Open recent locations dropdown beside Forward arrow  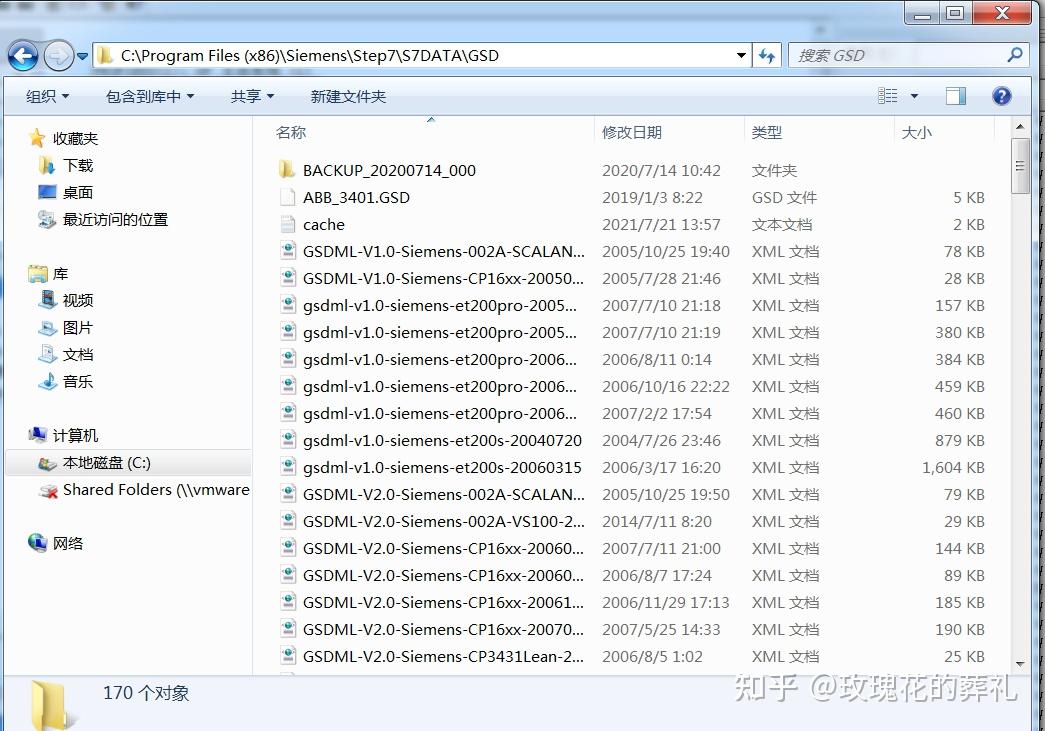(82, 57)
